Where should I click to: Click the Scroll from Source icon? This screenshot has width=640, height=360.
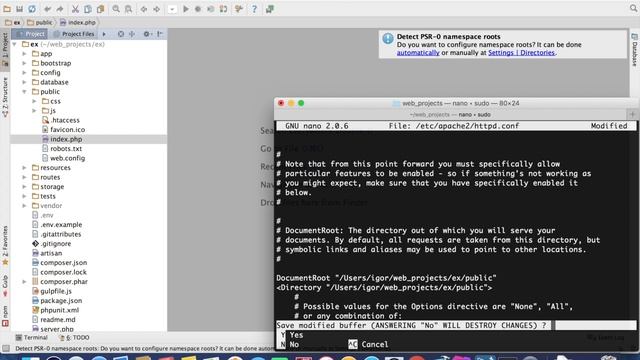coord(121,34)
